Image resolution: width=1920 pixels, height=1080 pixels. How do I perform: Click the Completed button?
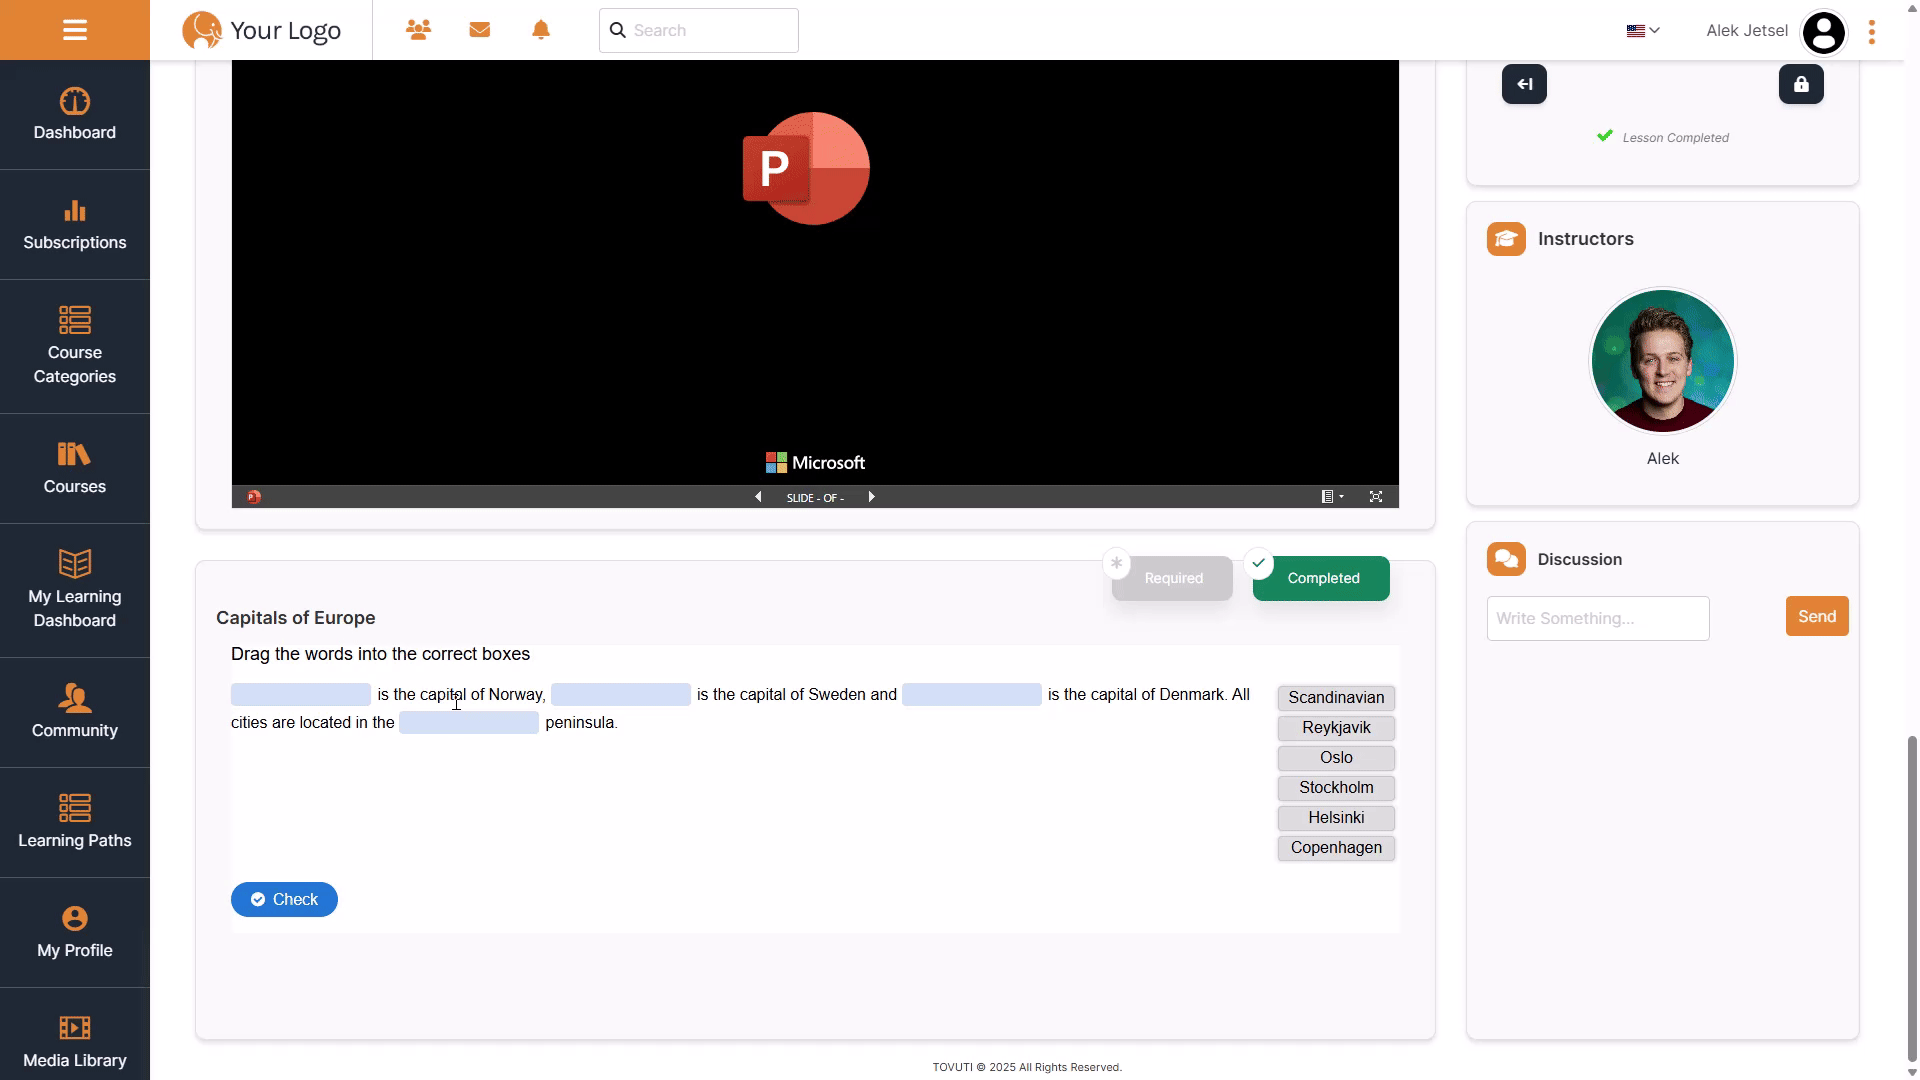pos(1321,578)
